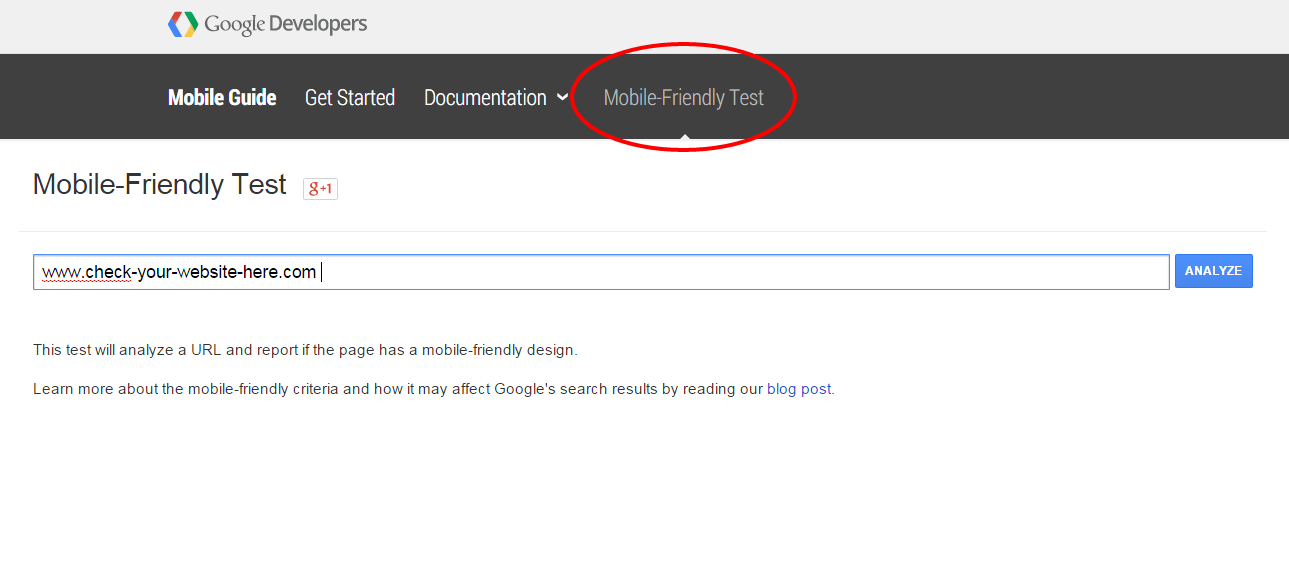
Task: Select the Mobile-Friendly Test nav tab
Action: tap(684, 97)
